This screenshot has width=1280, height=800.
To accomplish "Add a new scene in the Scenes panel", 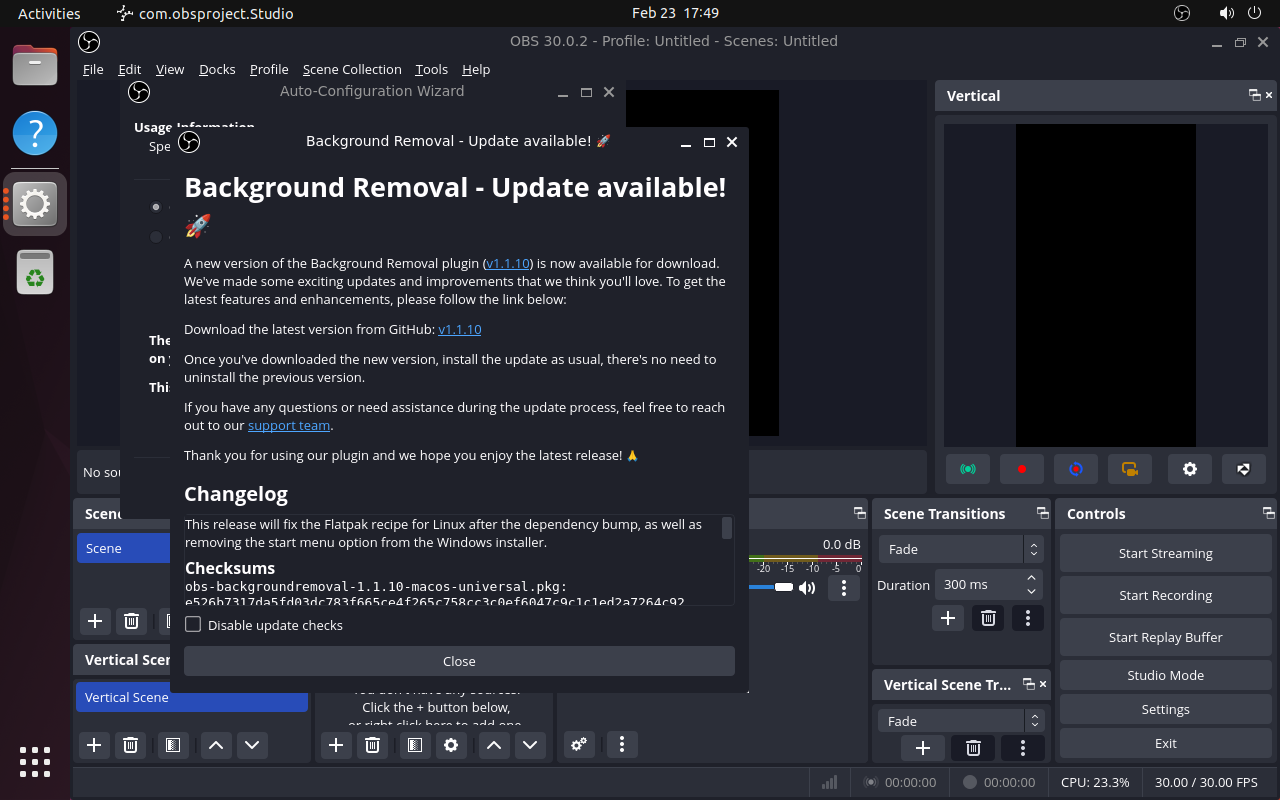I will click(95, 621).
